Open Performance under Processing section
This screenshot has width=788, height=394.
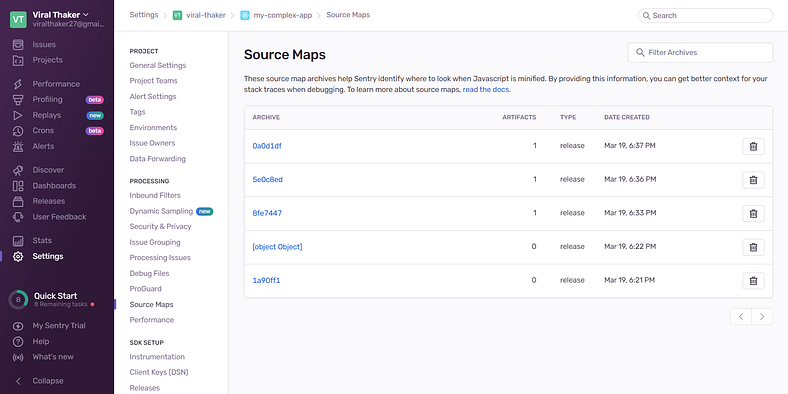click(x=151, y=320)
